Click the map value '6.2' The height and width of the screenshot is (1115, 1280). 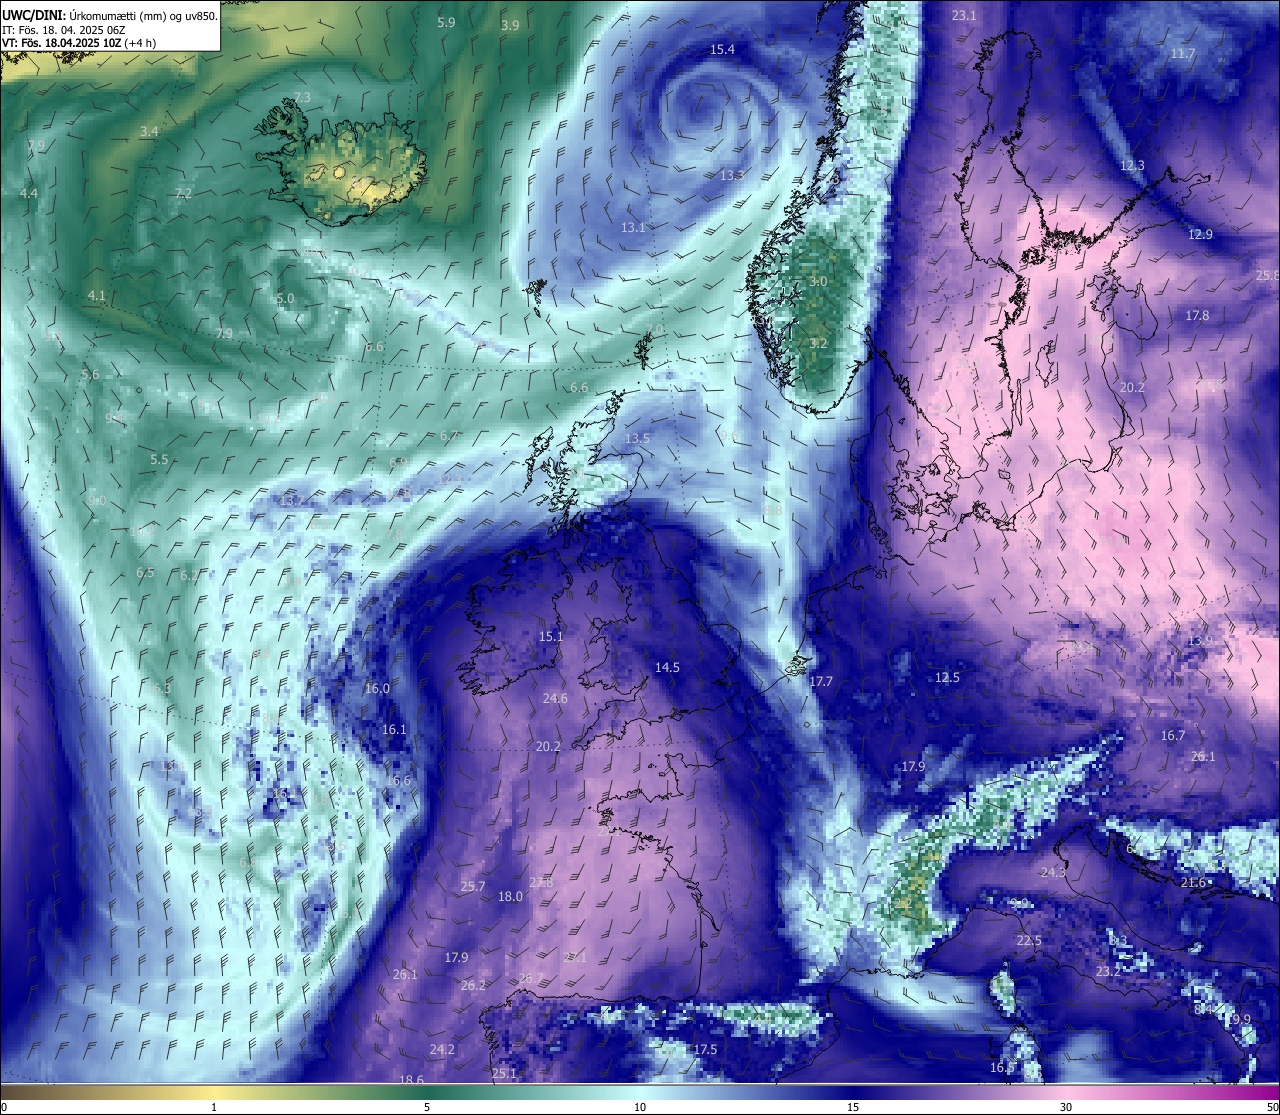pos(189,575)
